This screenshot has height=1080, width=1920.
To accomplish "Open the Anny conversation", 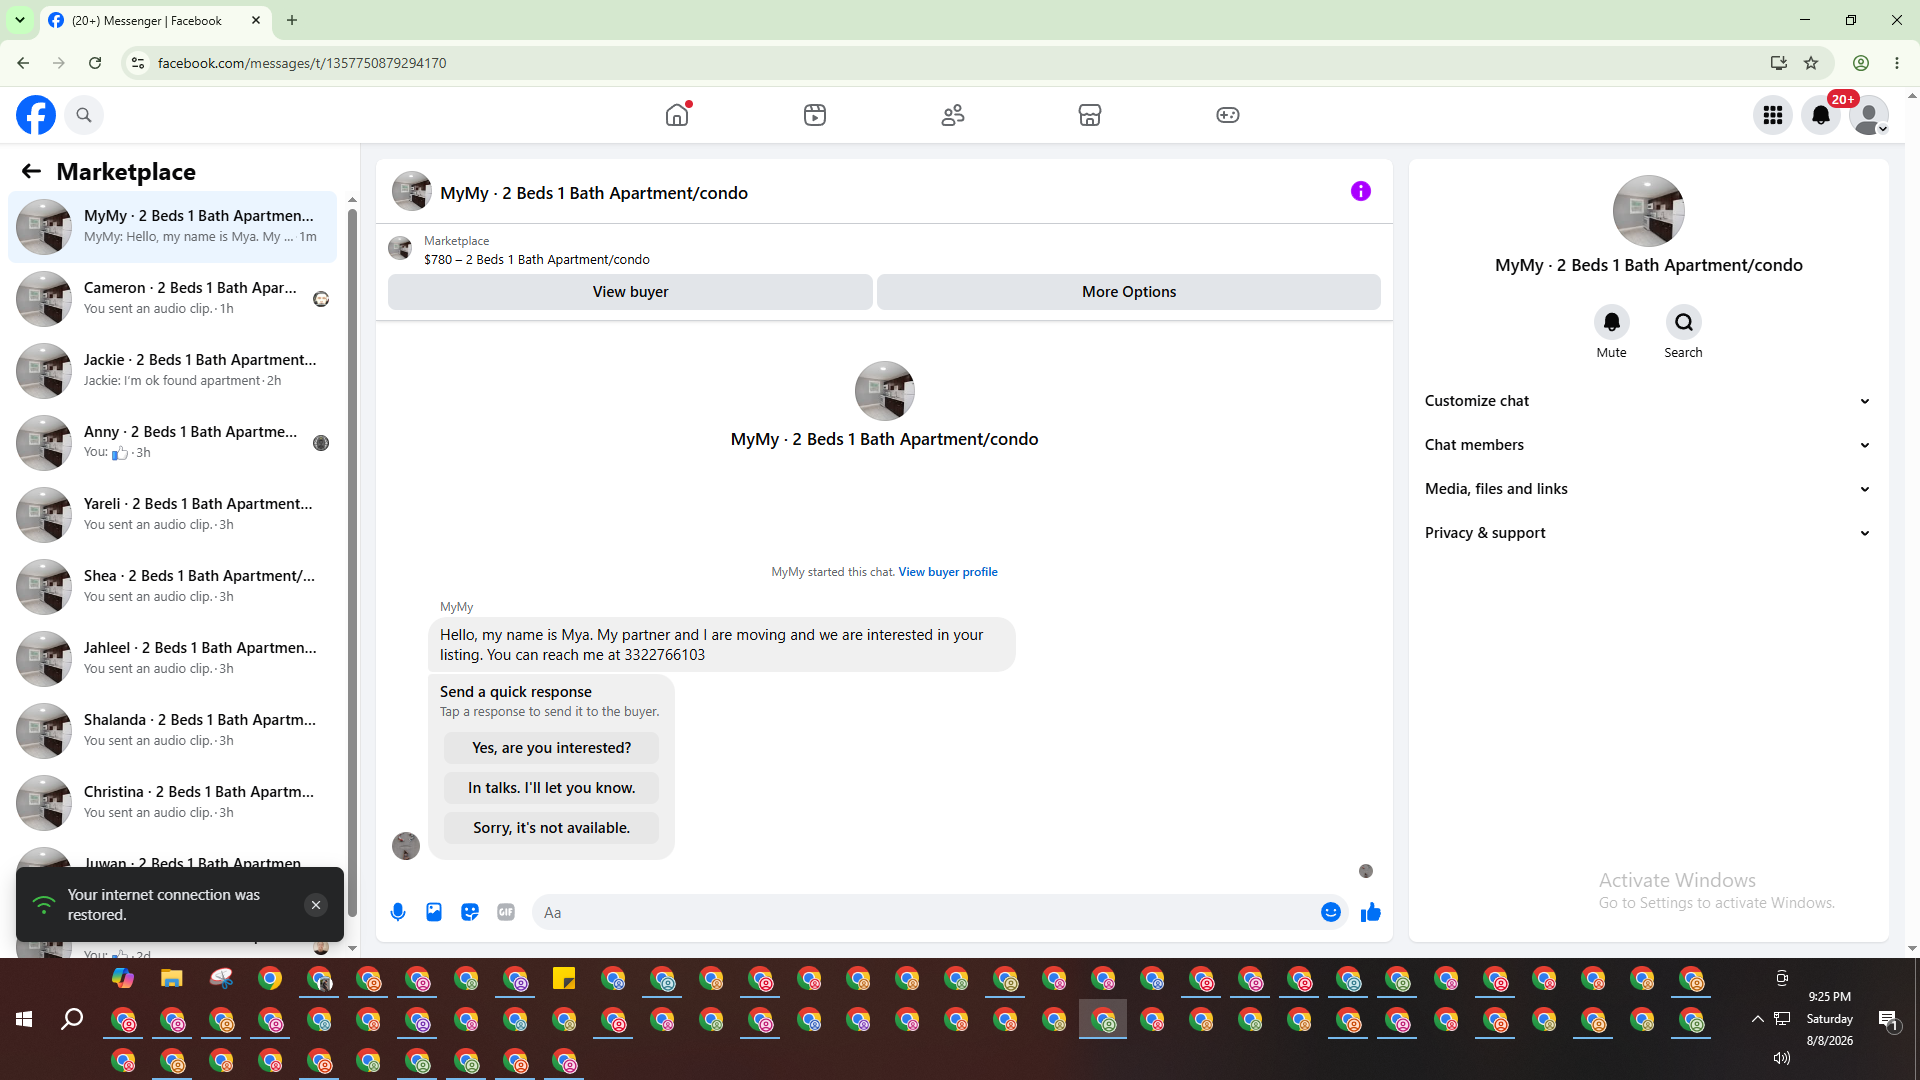I will pyautogui.click(x=173, y=443).
